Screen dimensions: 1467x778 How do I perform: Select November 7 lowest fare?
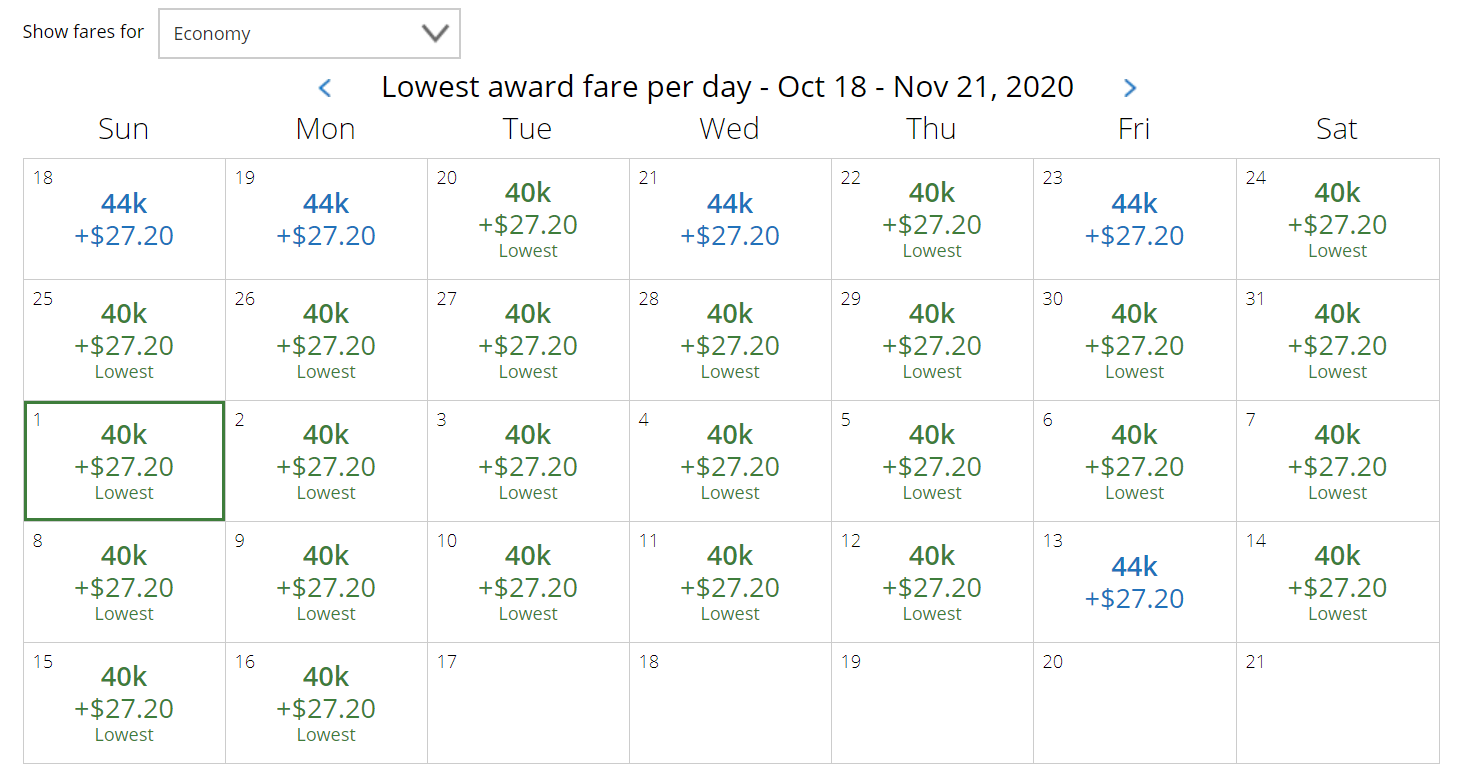coord(1337,461)
